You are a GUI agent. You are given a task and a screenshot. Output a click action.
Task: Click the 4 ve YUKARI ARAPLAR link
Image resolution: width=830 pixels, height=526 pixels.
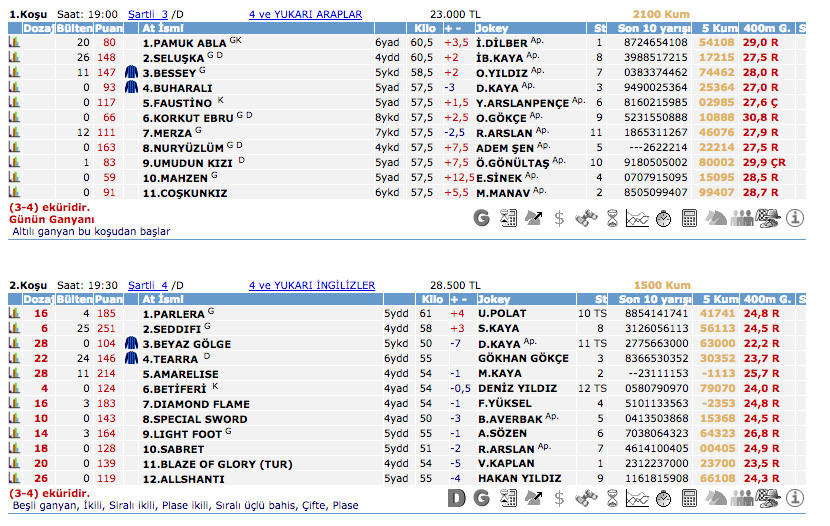pos(305,14)
